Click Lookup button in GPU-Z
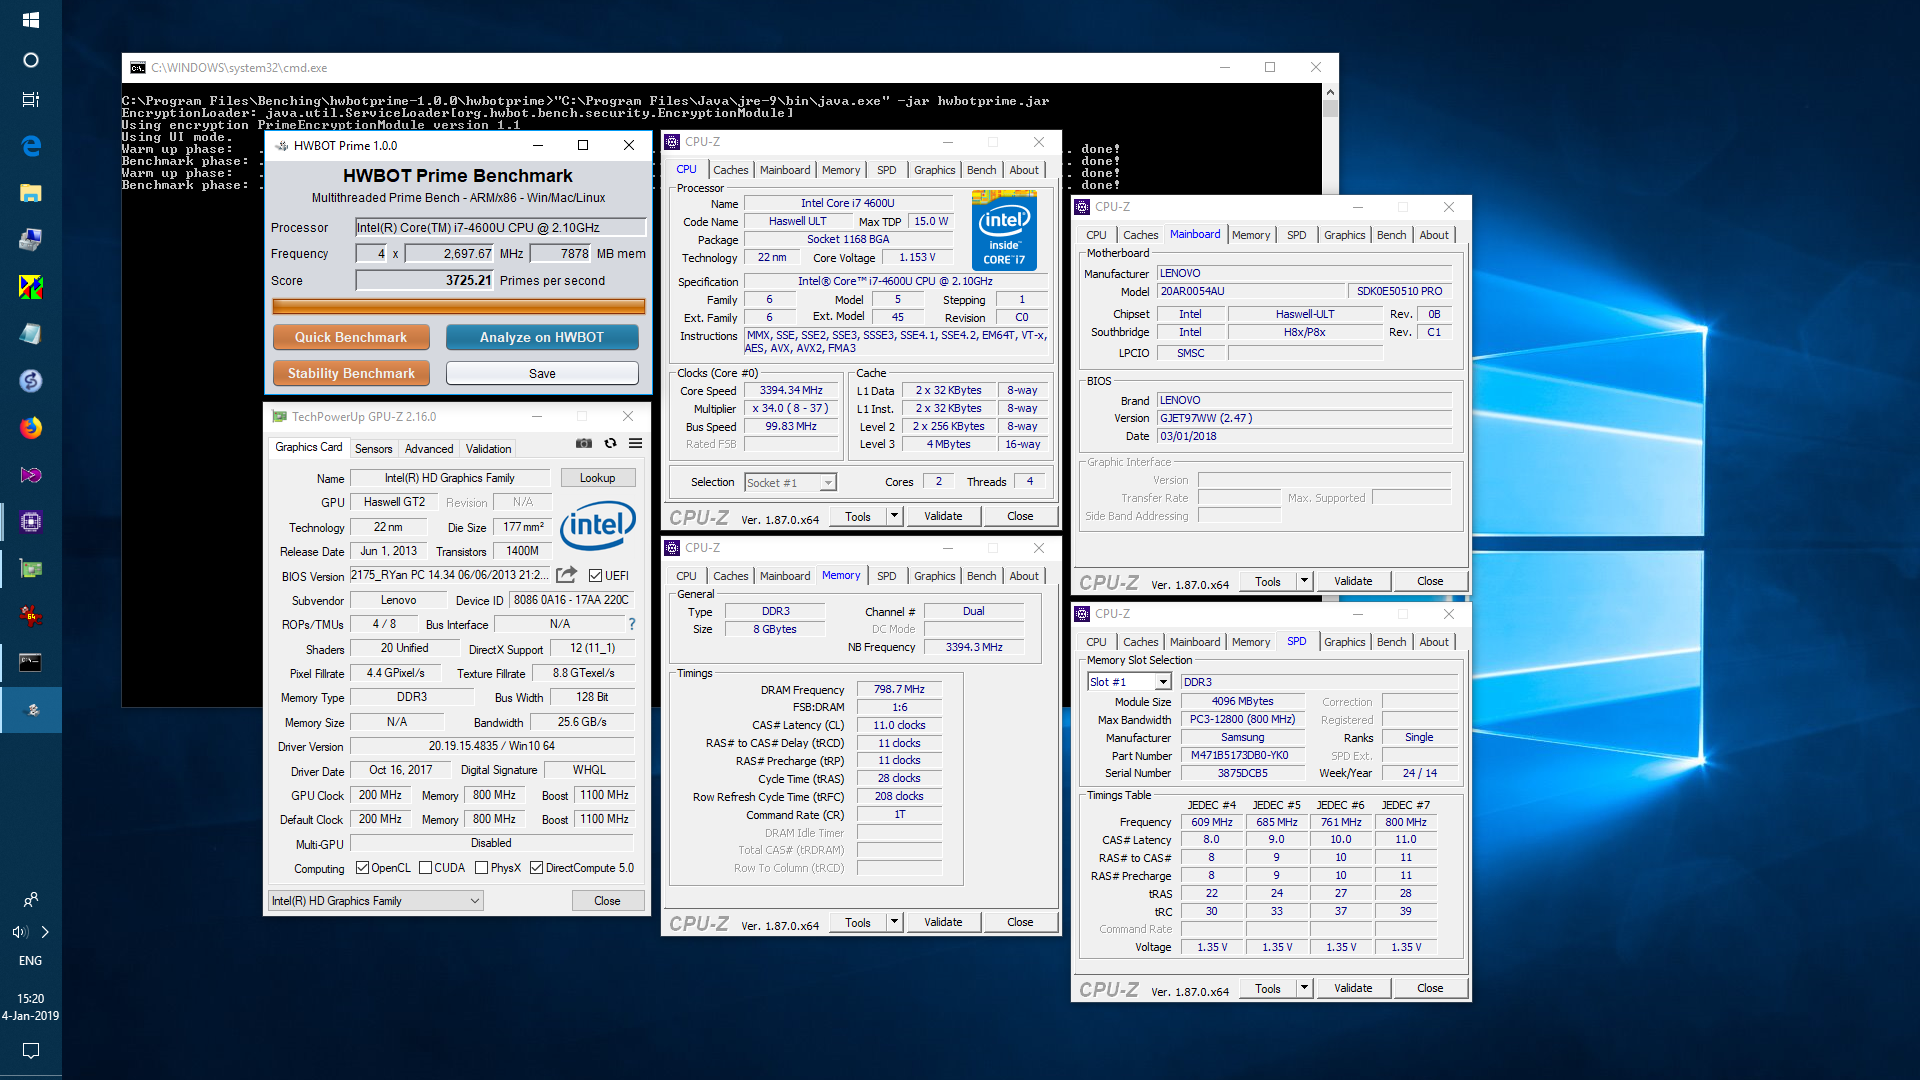This screenshot has height=1080, width=1920. click(597, 478)
